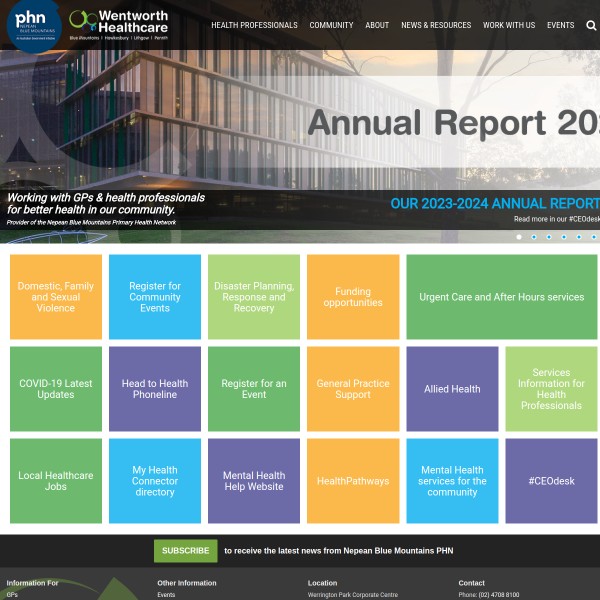Select the second carousel slide dot

coord(534,237)
